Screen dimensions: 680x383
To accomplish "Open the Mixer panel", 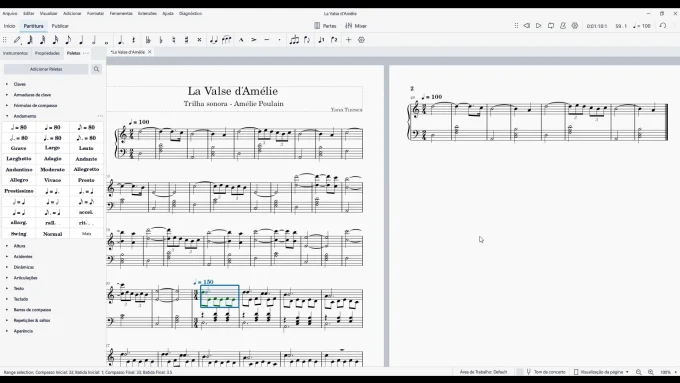I will (x=356, y=26).
